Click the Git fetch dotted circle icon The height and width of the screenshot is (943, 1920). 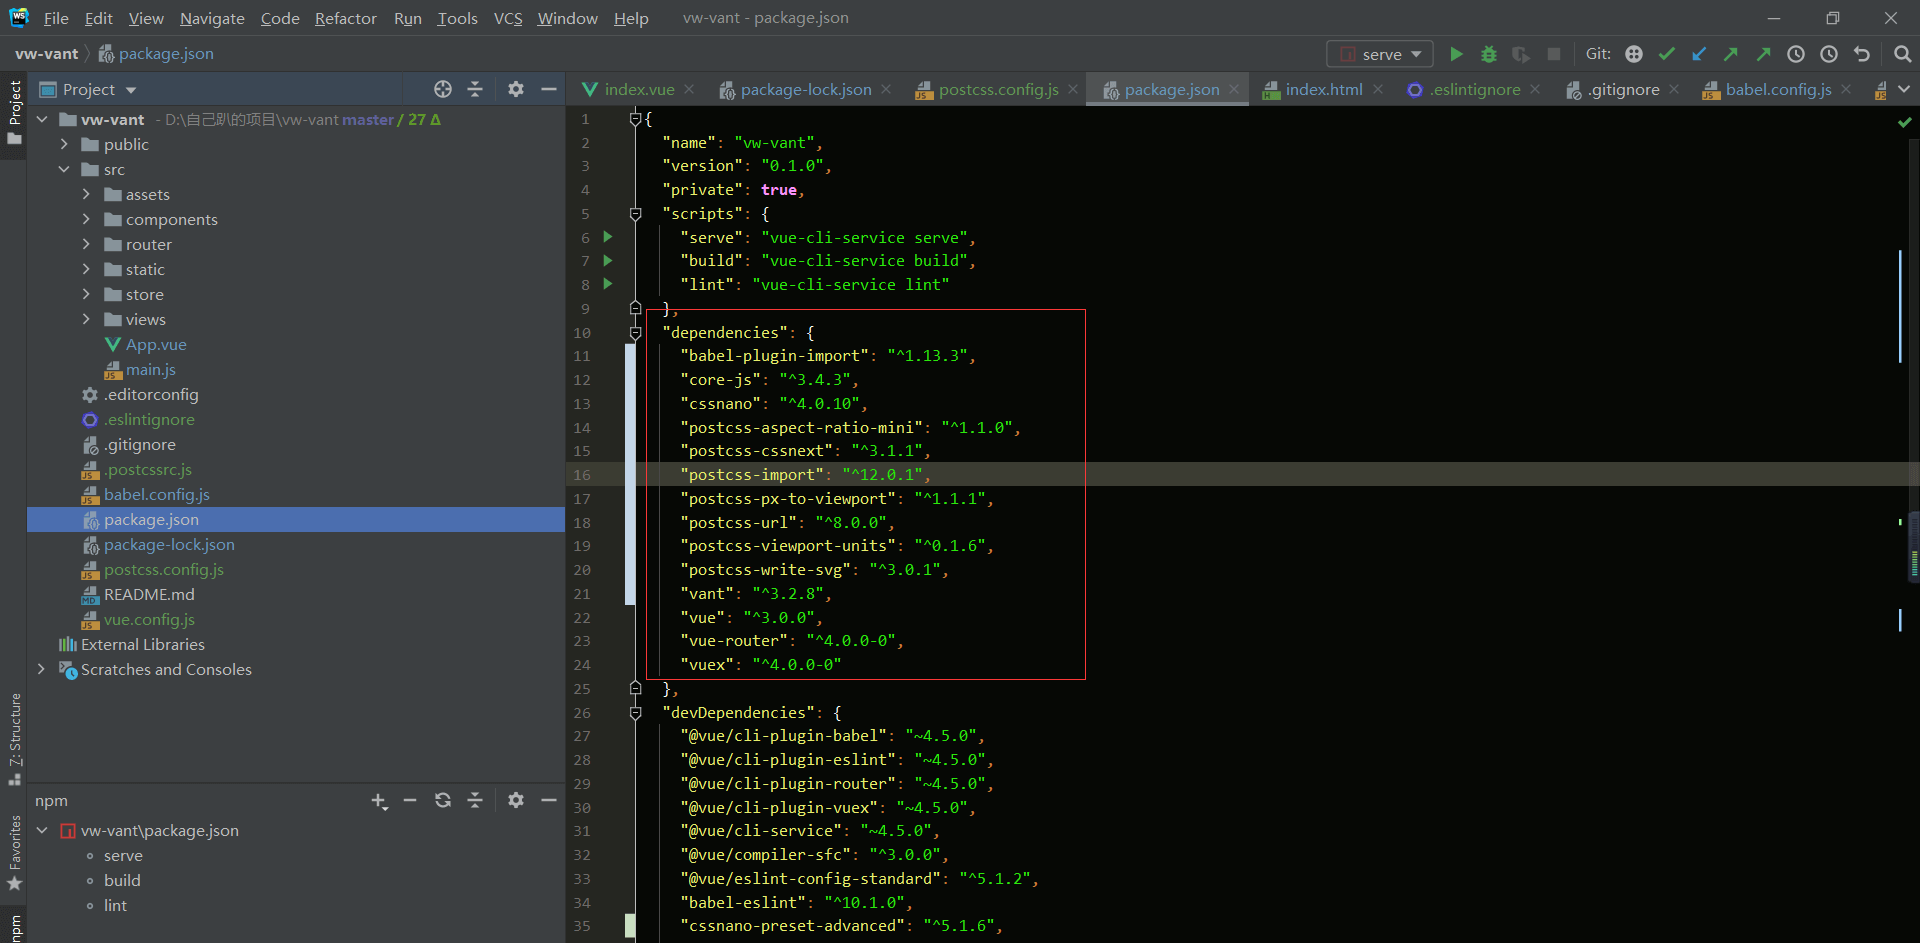point(1634,54)
